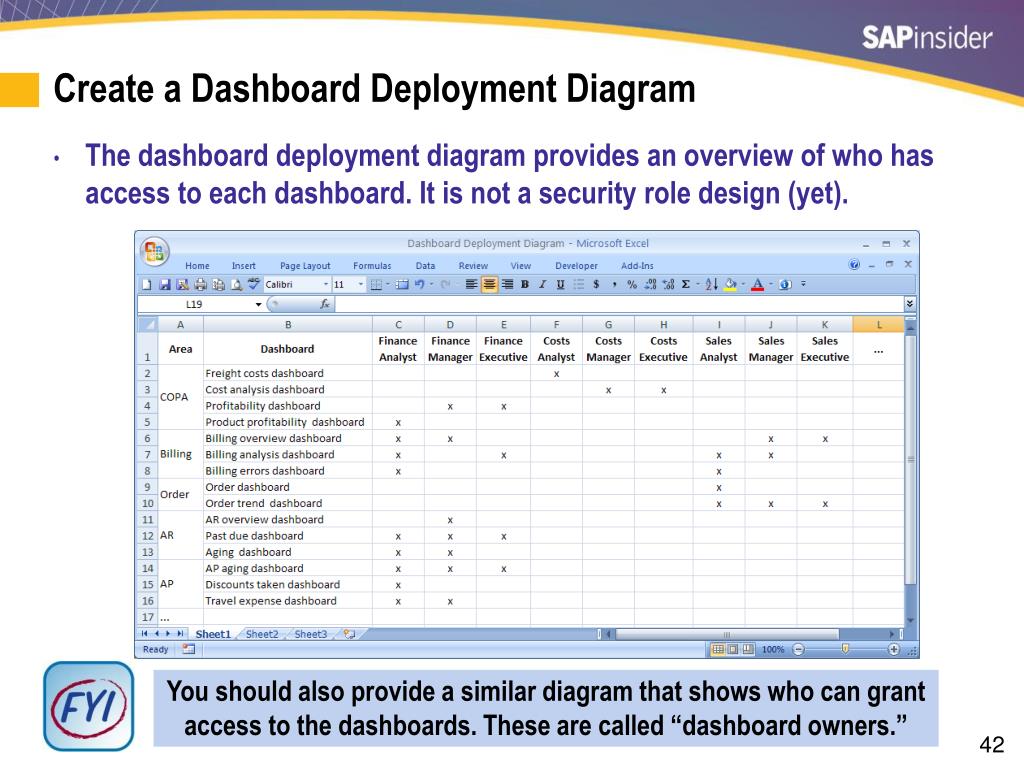Switch to the Sheet2 tab
The image size is (1024, 768).
(262, 634)
